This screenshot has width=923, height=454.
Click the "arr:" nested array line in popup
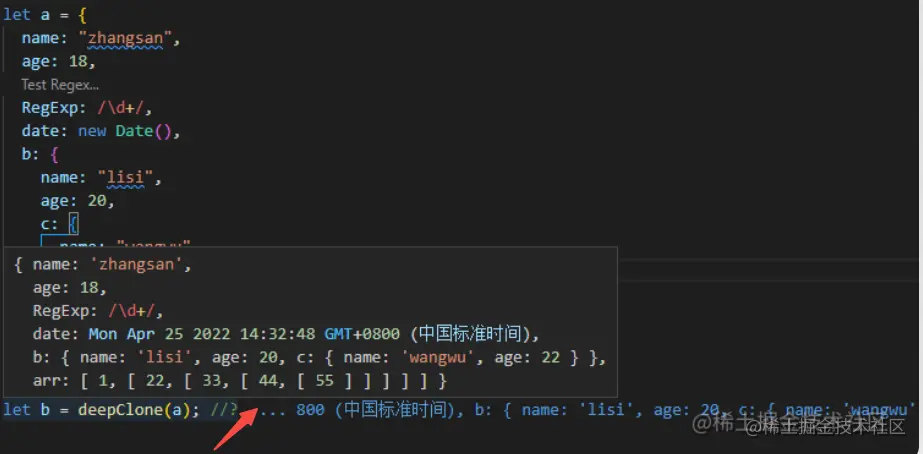(x=240, y=382)
